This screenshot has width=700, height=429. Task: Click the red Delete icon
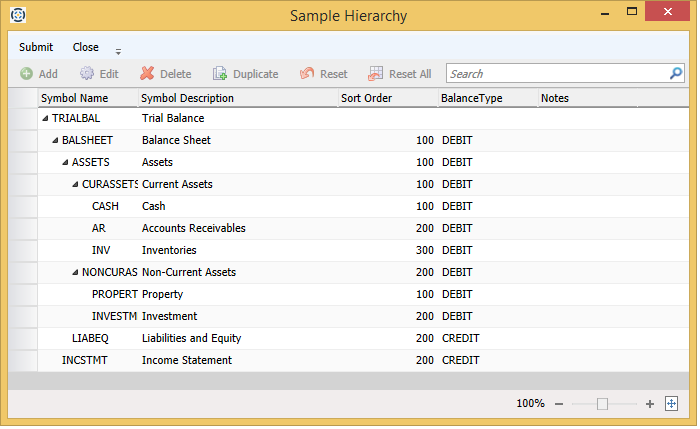pos(147,74)
